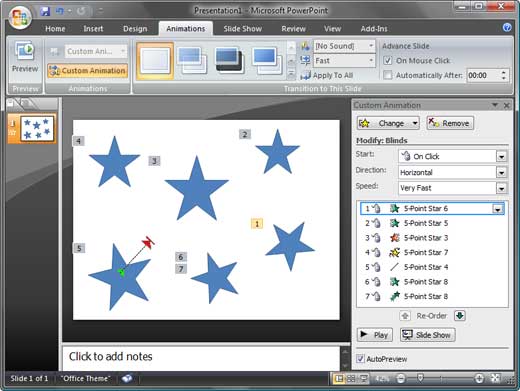Save the presentation from Quick Access toolbar
This screenshot has width=520, height=391.
(x=45, y=11)
